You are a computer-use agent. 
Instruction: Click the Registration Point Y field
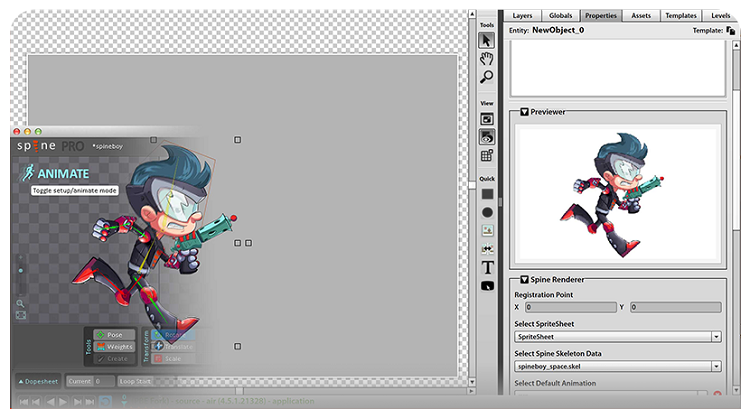tap(675, 307)
